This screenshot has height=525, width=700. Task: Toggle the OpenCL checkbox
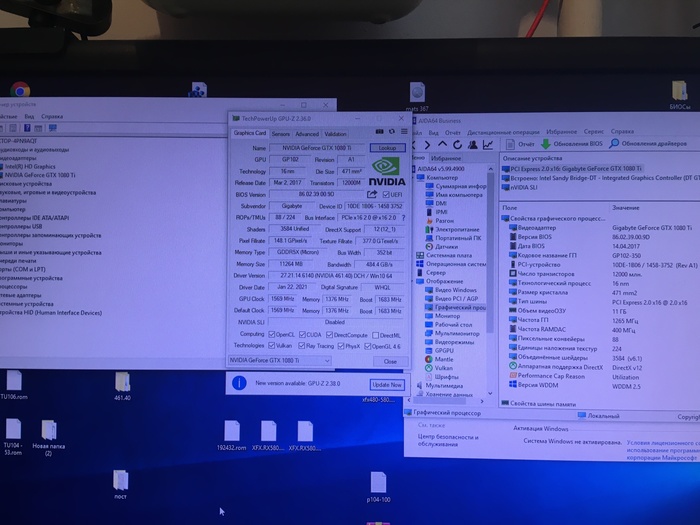pyautogui.click(x=269, y=334)
